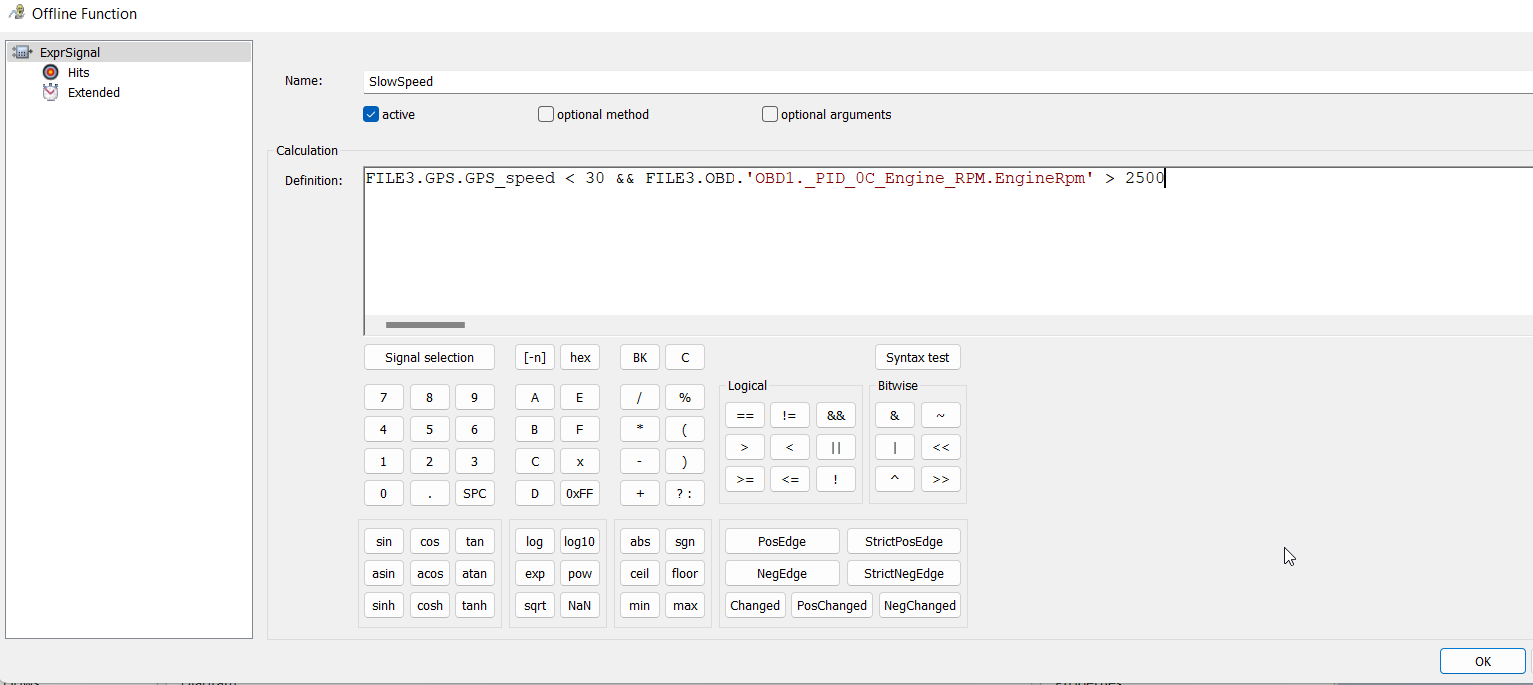The height and width of the screenshot is (685, 1533).
Task: Insert the bitwise | OR operator
Action: 895,447
